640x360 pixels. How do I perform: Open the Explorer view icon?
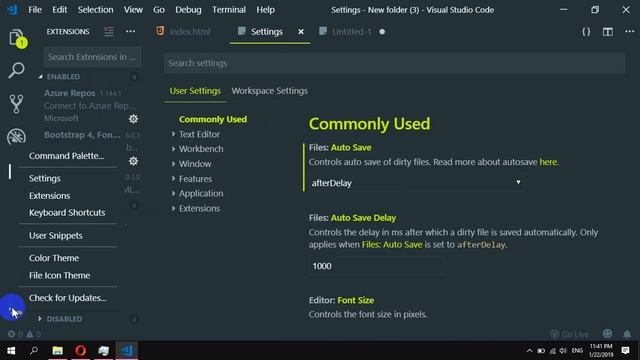16,38
